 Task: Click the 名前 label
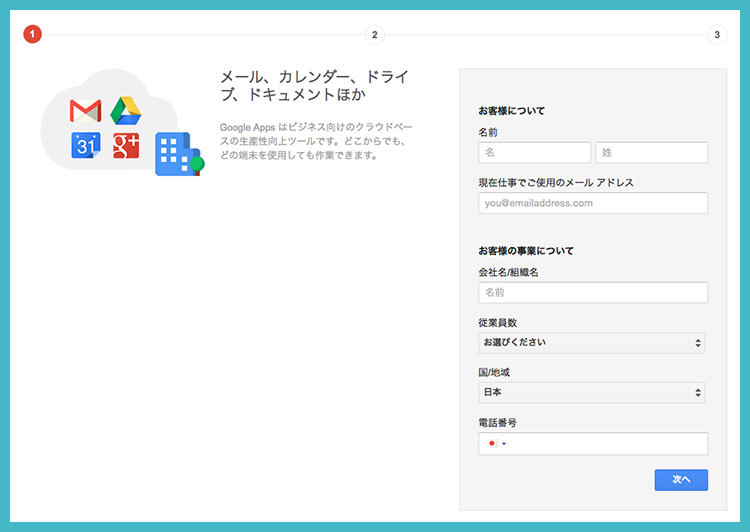pos(488,133)
